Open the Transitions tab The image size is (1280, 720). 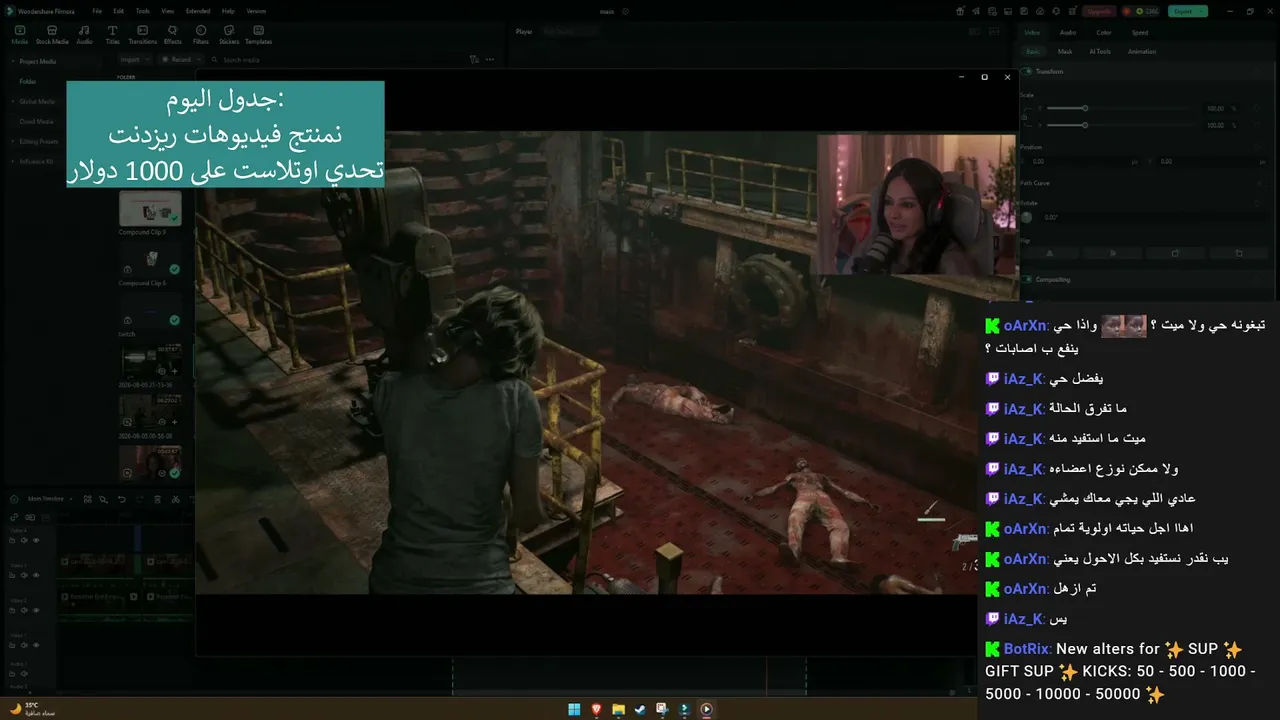[x=143, y=35]
